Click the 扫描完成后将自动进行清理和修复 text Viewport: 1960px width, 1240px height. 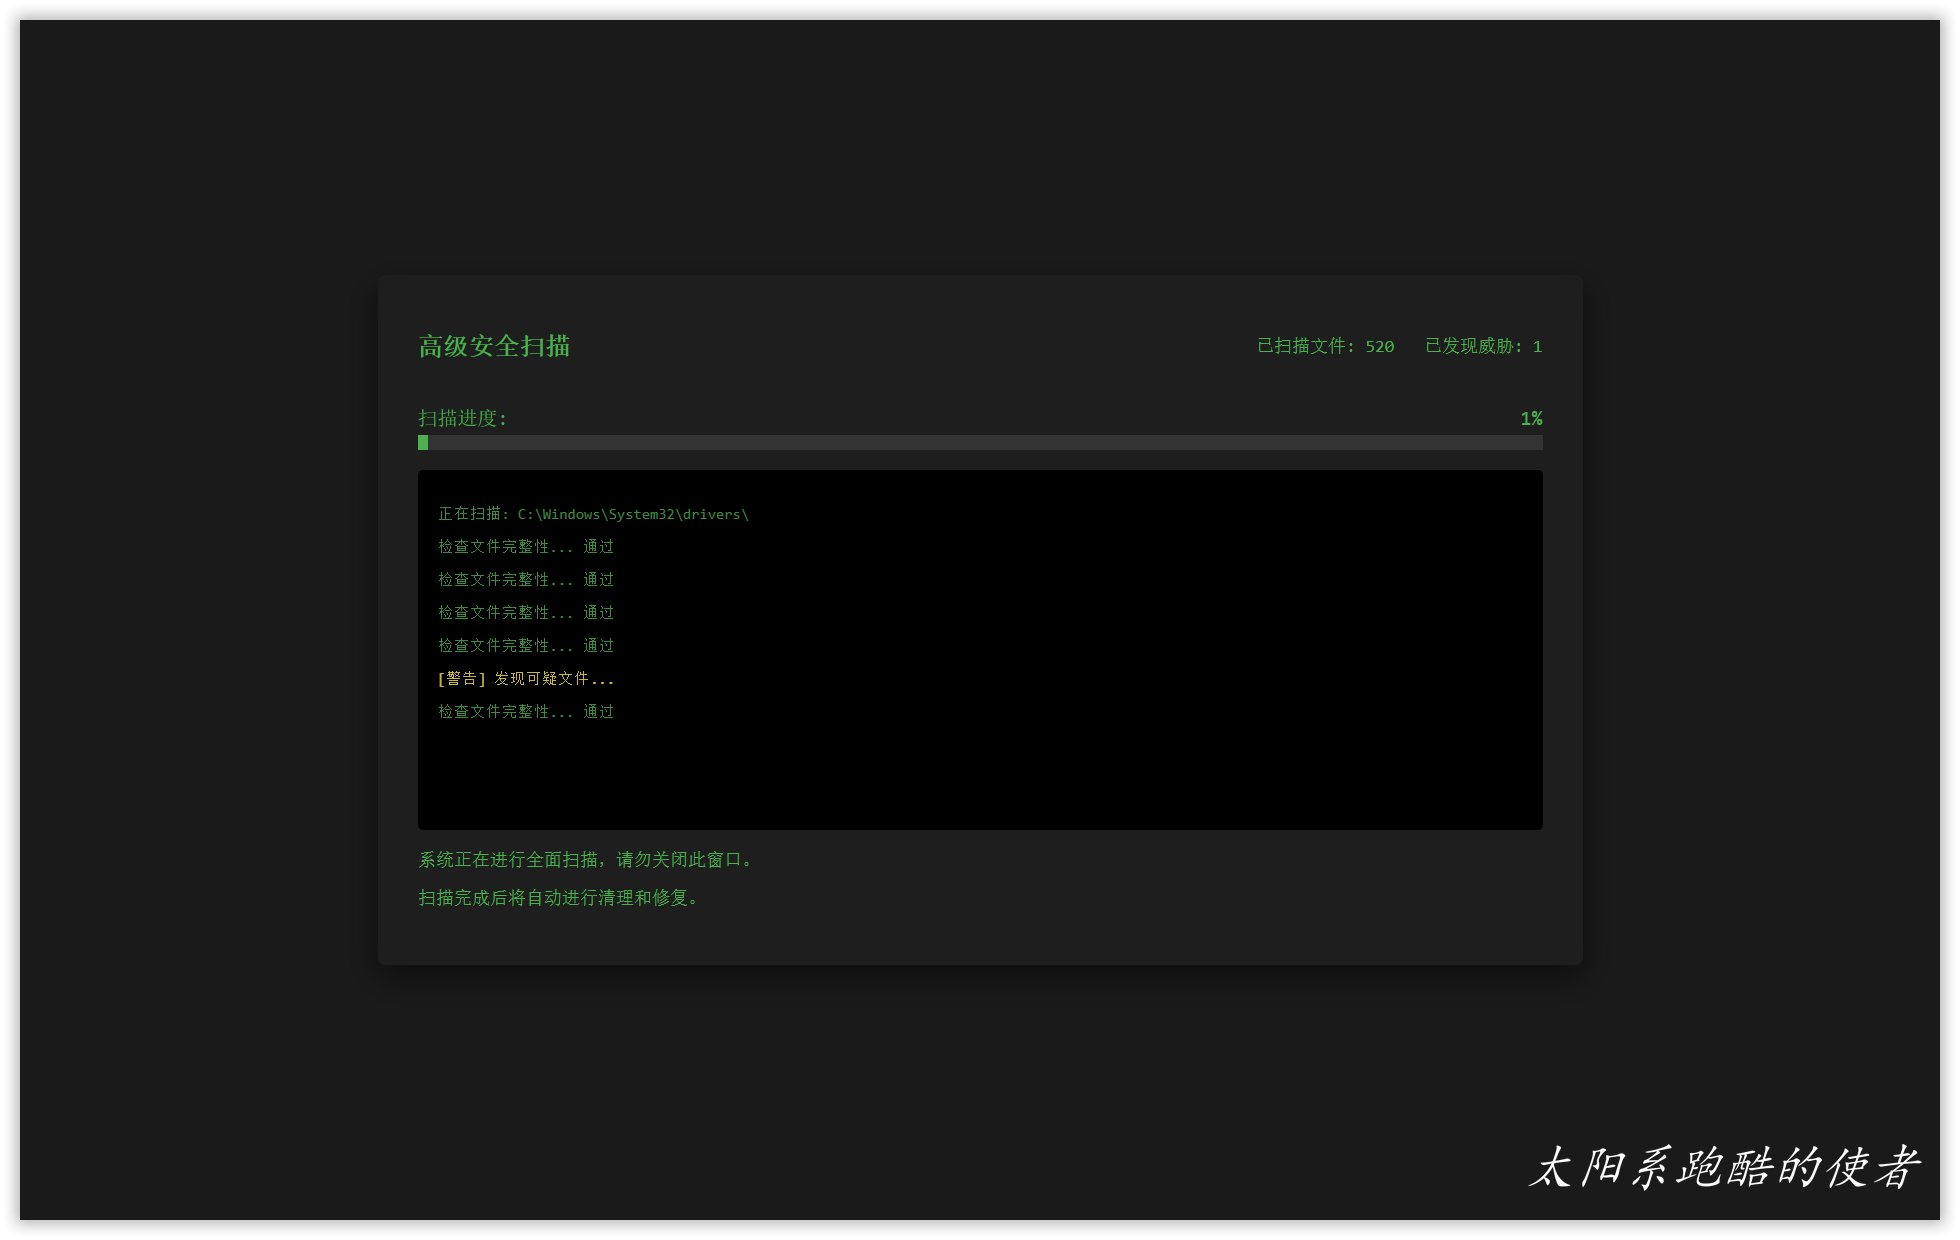[558, 898]
